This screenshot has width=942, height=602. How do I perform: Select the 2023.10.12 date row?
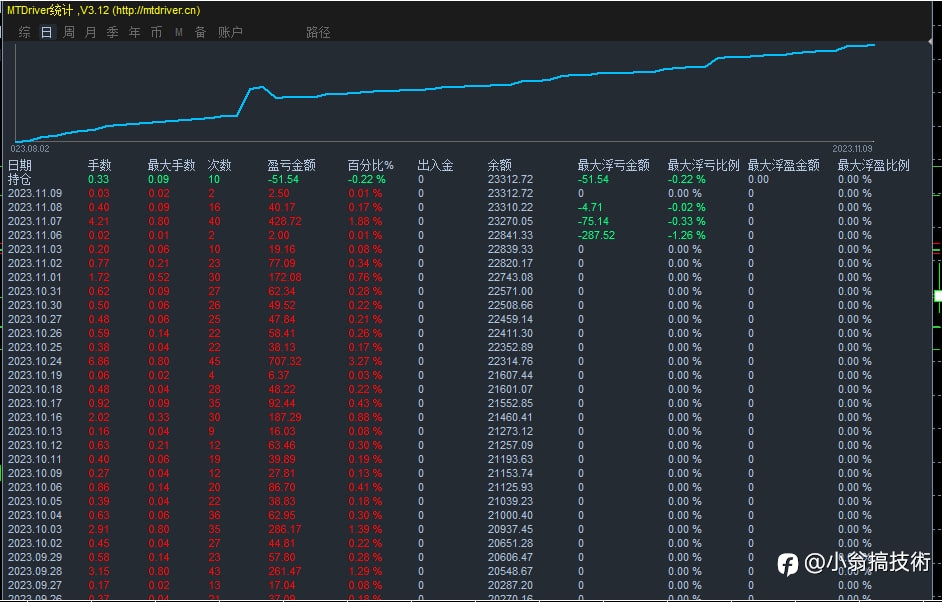[x=35, y=445]
